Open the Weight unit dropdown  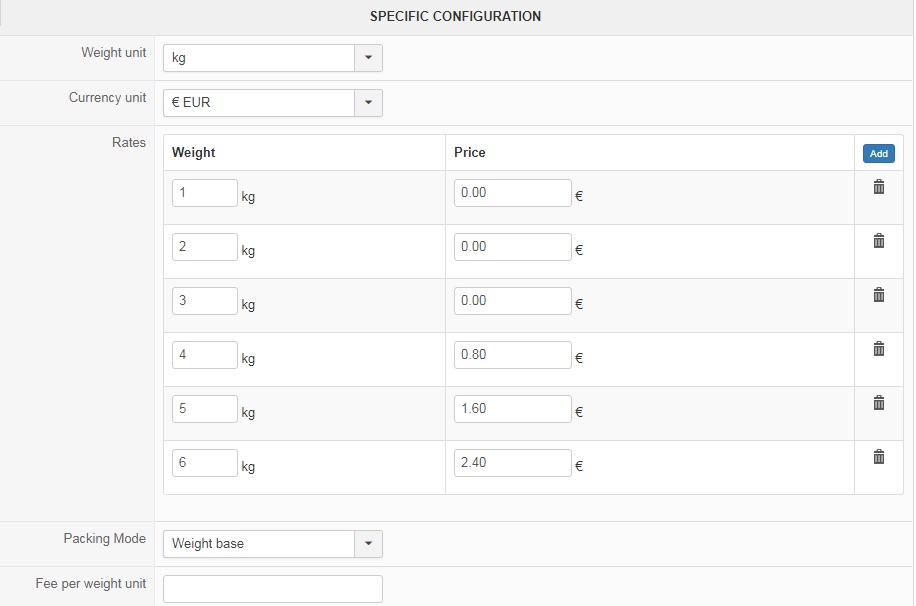click(x=368, y=58)
